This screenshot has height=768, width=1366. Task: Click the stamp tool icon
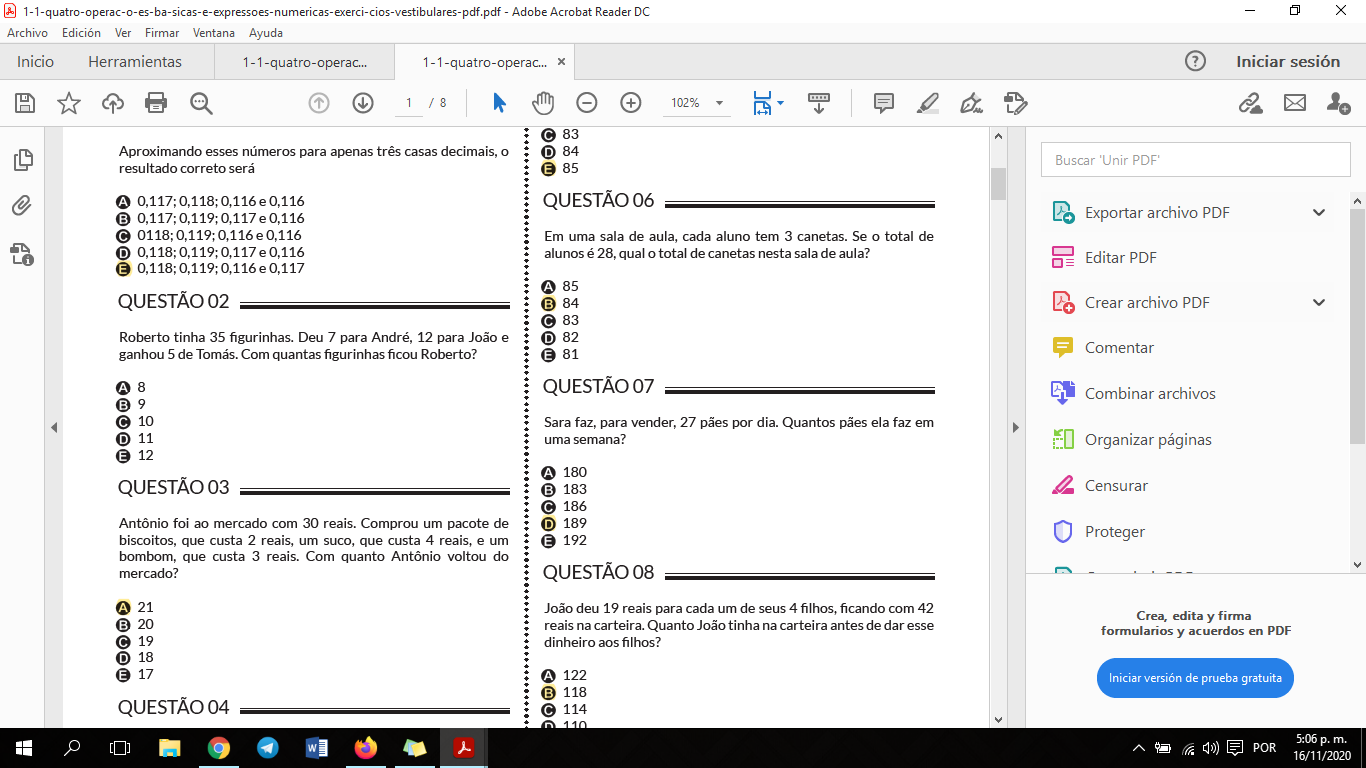1015,103
